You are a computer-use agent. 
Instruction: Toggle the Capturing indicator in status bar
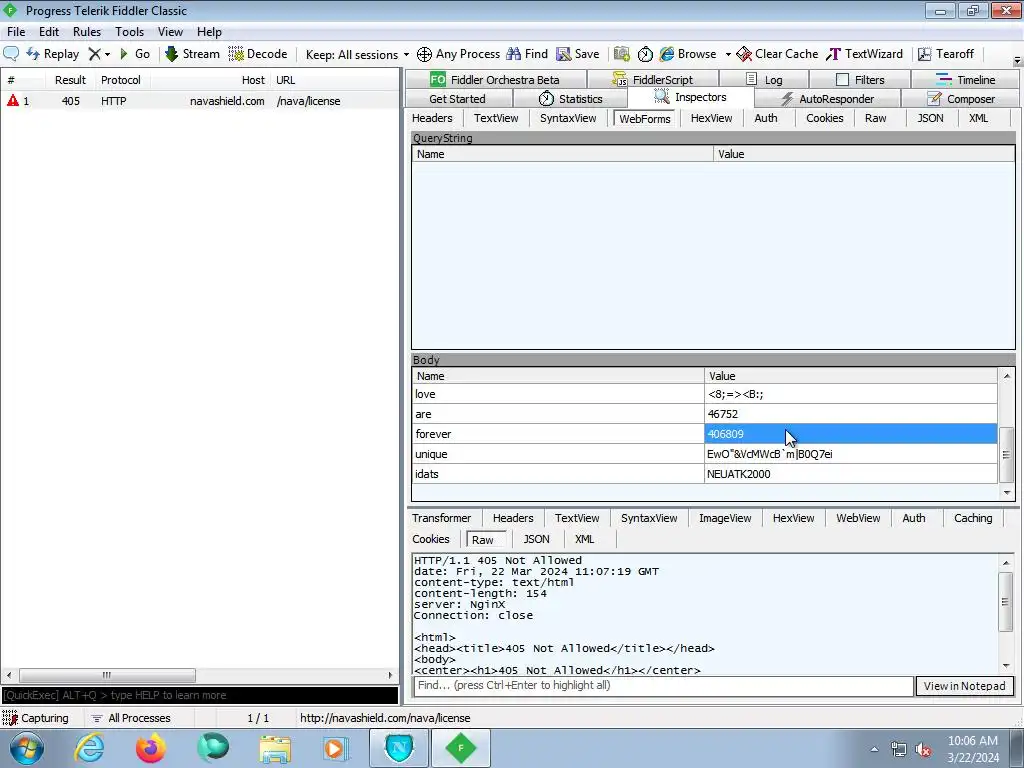pos(36,718)
